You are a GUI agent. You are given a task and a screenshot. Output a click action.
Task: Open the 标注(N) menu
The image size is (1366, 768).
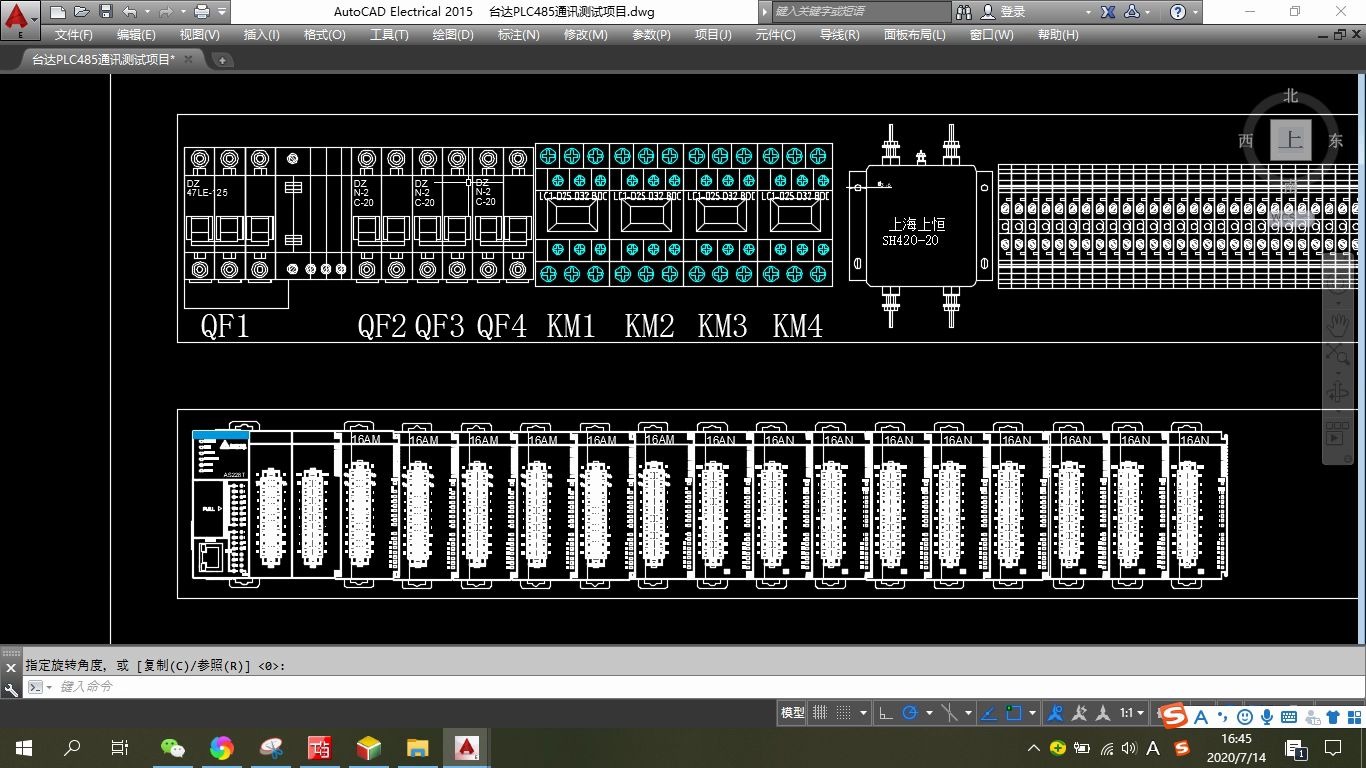tap(518, 34)
